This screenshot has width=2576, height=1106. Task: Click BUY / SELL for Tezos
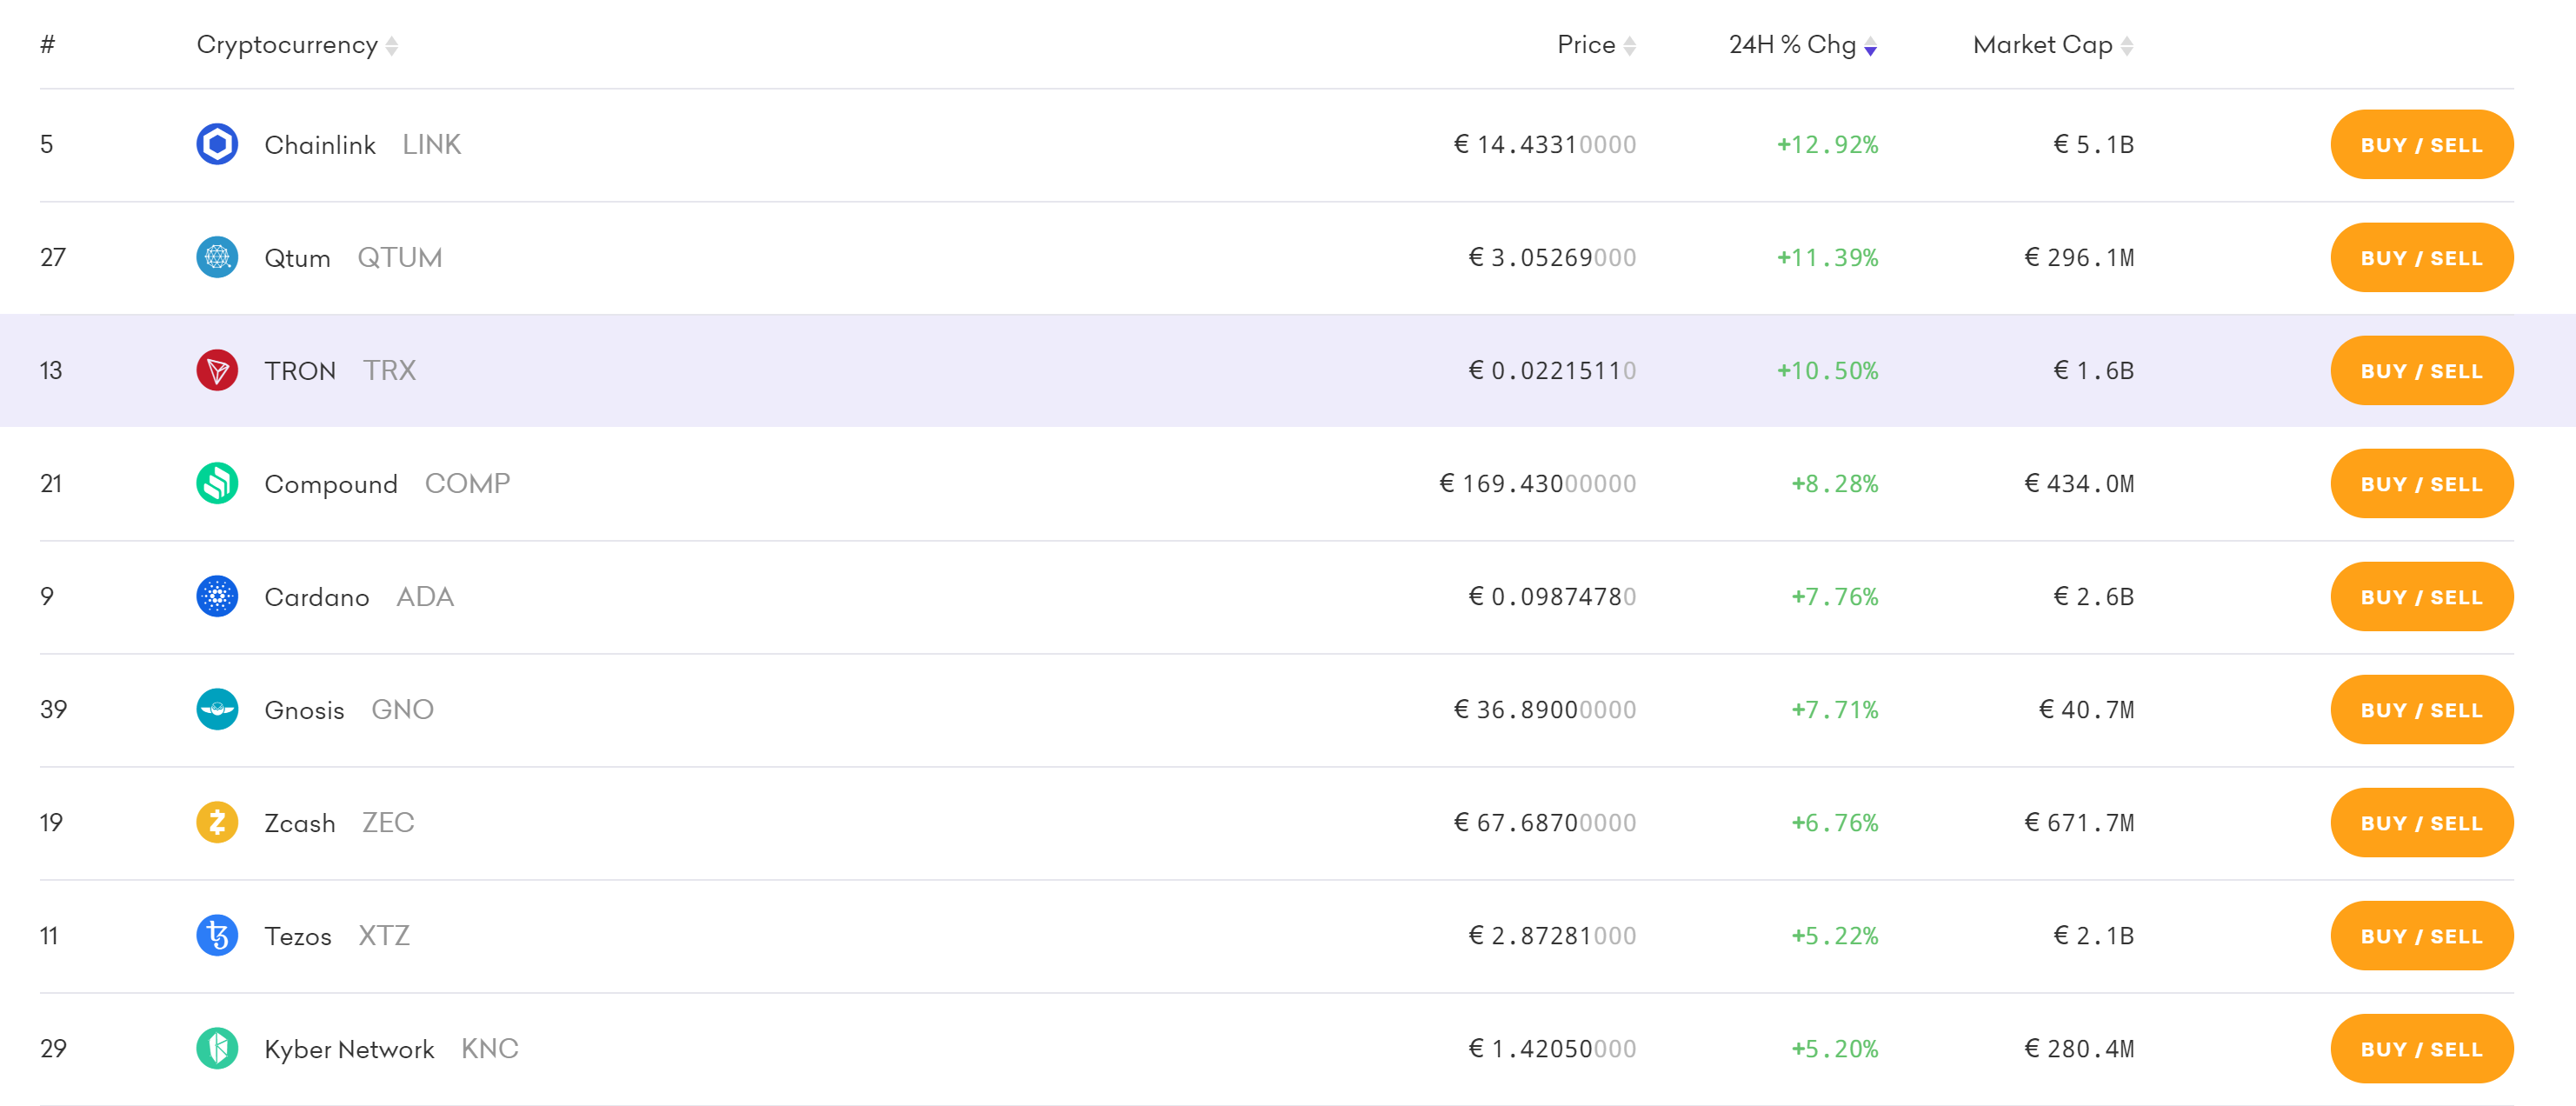[x=2422, y=936]
